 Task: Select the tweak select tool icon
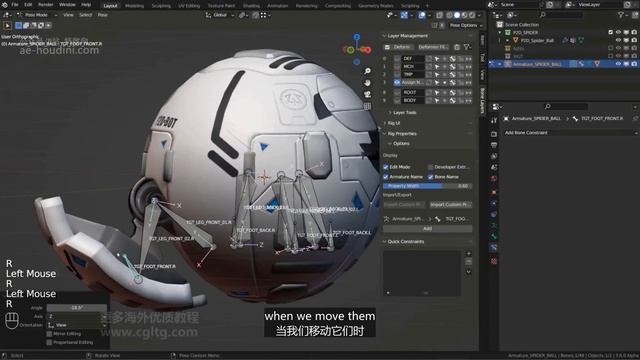7,25
